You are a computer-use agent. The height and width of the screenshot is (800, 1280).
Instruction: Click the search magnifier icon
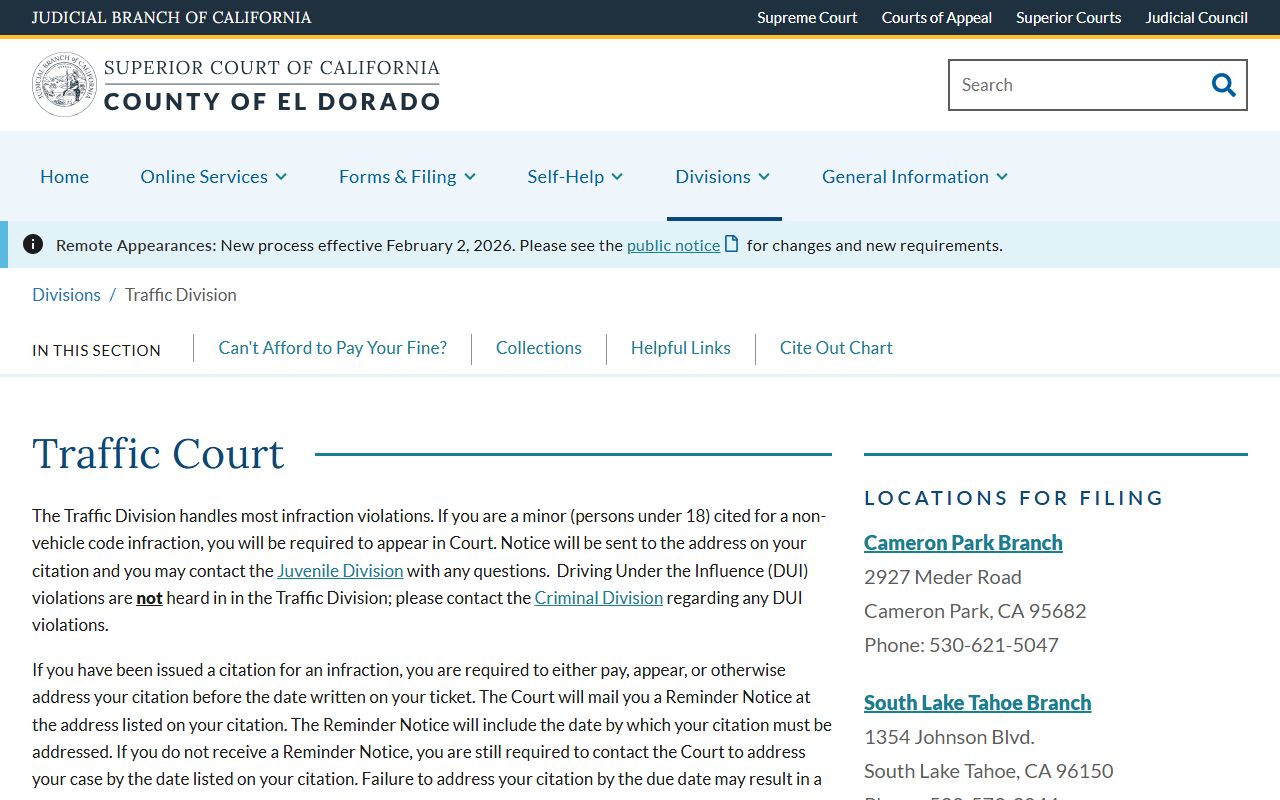(x=1223, y=85)
